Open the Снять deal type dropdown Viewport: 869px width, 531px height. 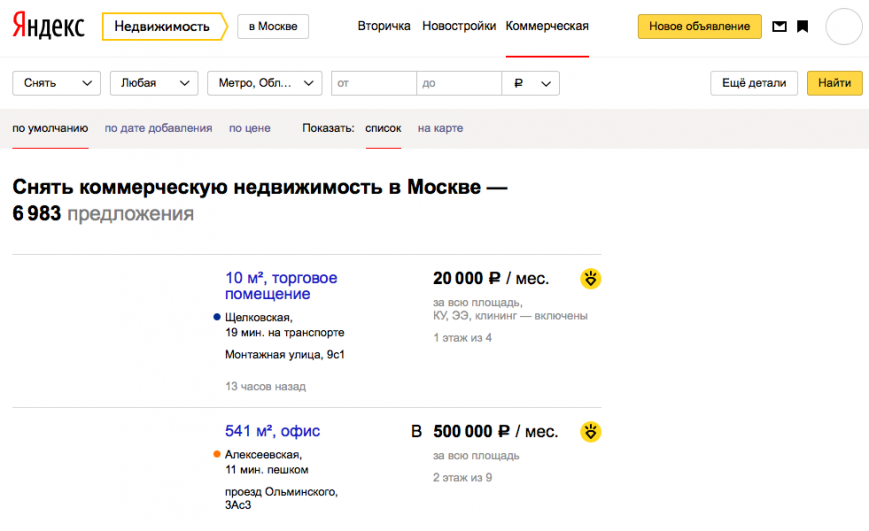(57, 83)
